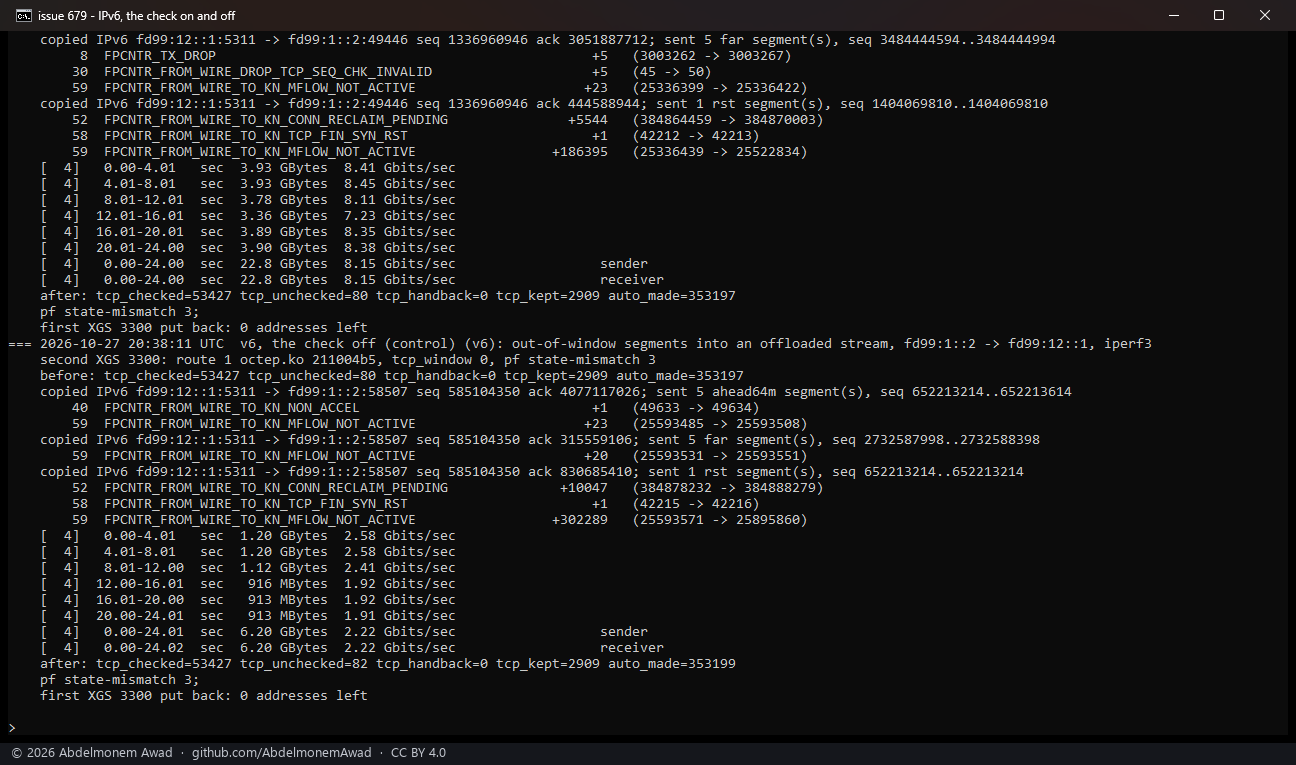Click the range '(49633 -> 49634)'
The height and width of the screenshot is (765, 1296).
click(696, 408)
